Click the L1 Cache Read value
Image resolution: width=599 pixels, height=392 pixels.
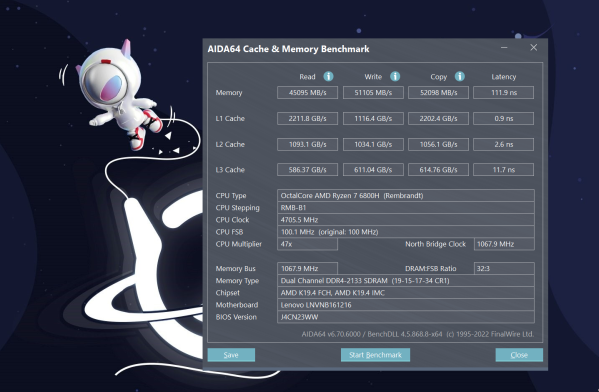pyautogui.click(x=308, y=118)
